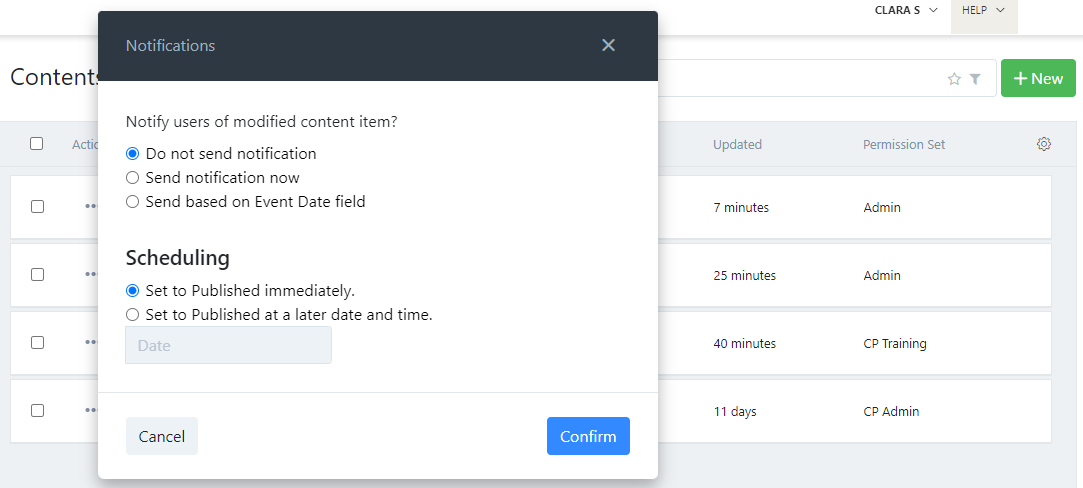The width and height of the screenshot is (1083, 488).
Task: Select Do not send notification
Action: coord(133,153)
